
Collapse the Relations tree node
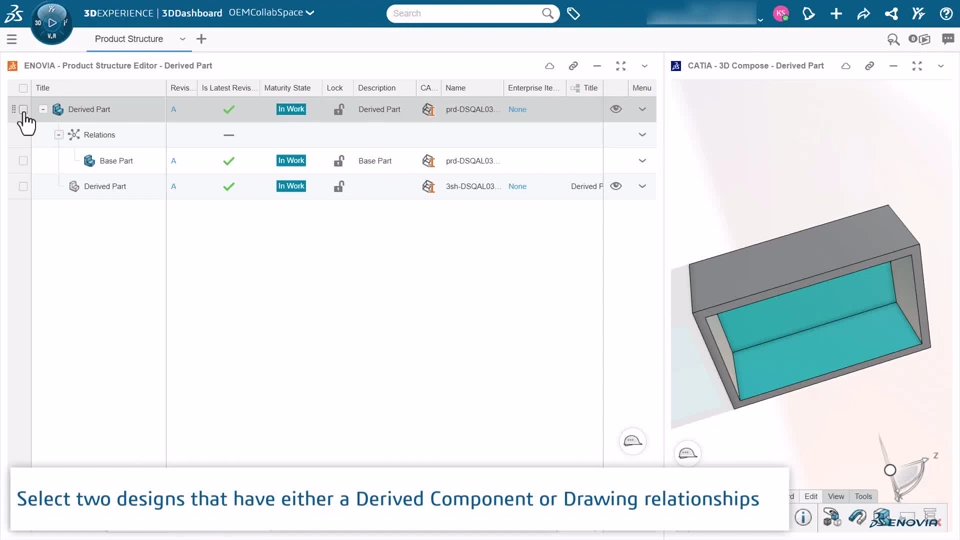click(59, 135)
